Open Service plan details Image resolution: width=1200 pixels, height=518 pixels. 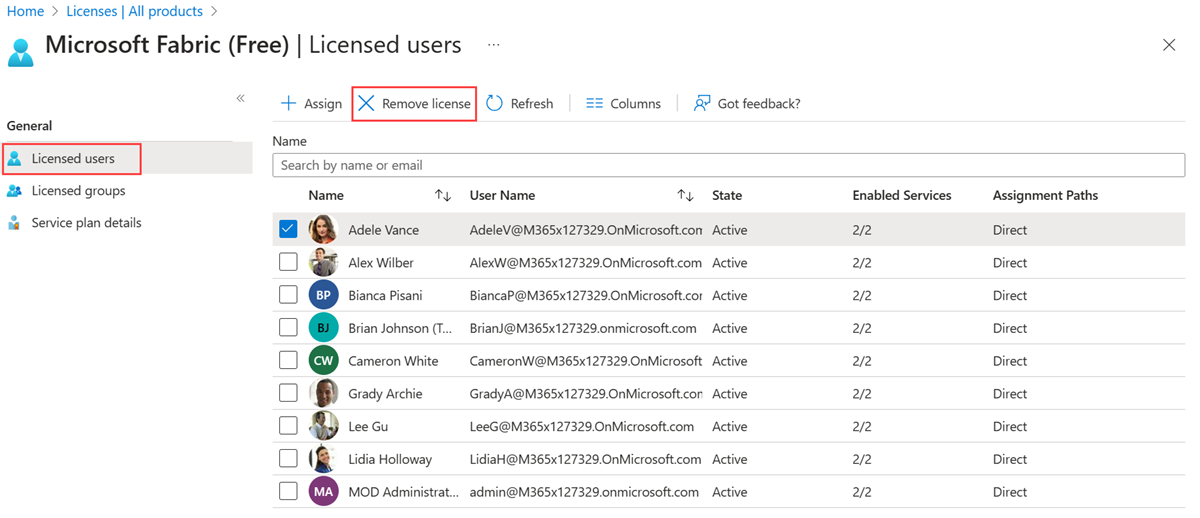(x=86, y=223)
